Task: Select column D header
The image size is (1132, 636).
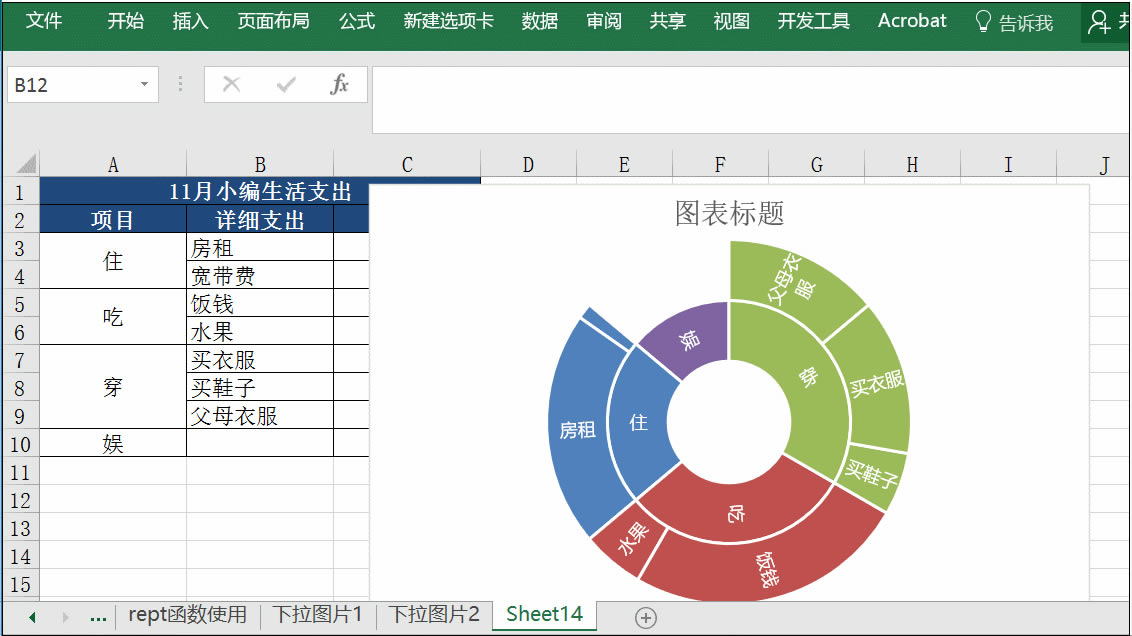Action: coord(528,165)
